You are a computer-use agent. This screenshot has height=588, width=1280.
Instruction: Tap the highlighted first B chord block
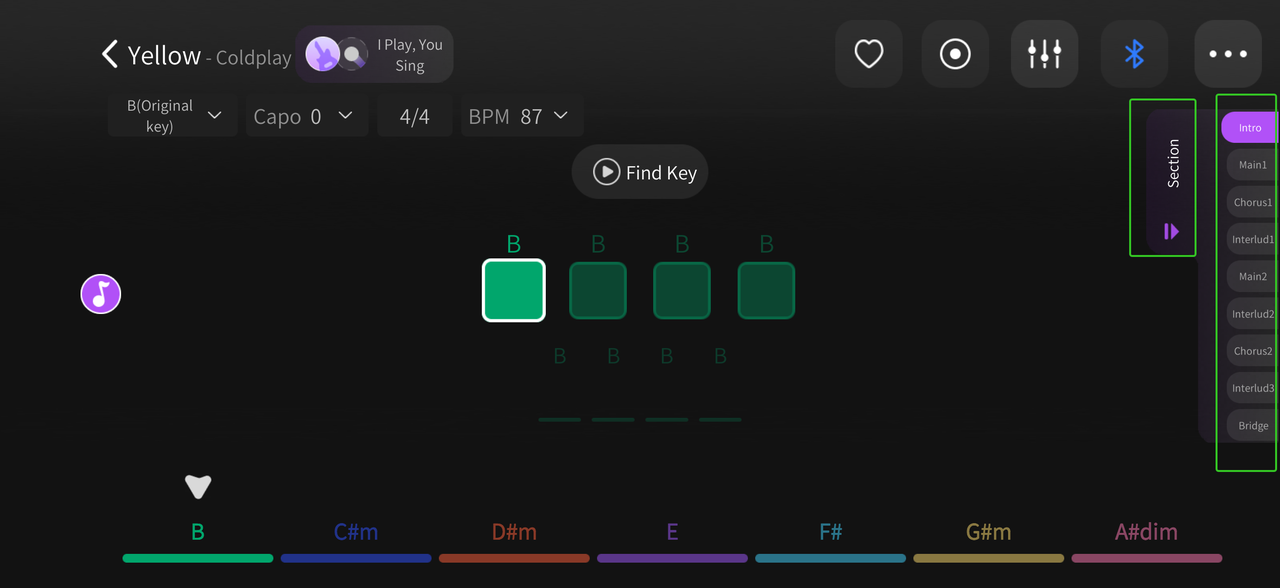(x=514, y=290)
